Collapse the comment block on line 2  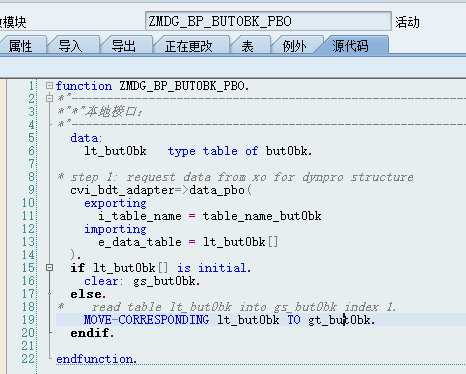tap(49, 98)
